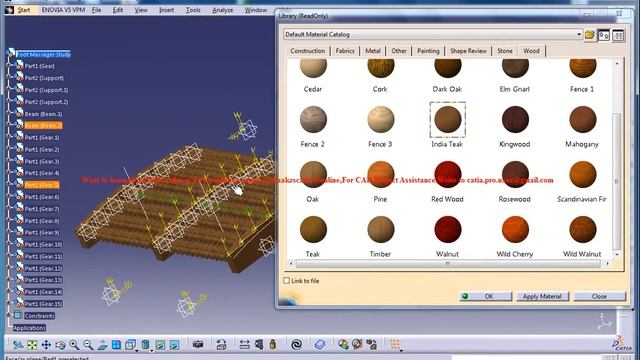The height and width of the screenshot is (360, 640).
Task: Select the Mahogany material sphere
Action: 582,120
